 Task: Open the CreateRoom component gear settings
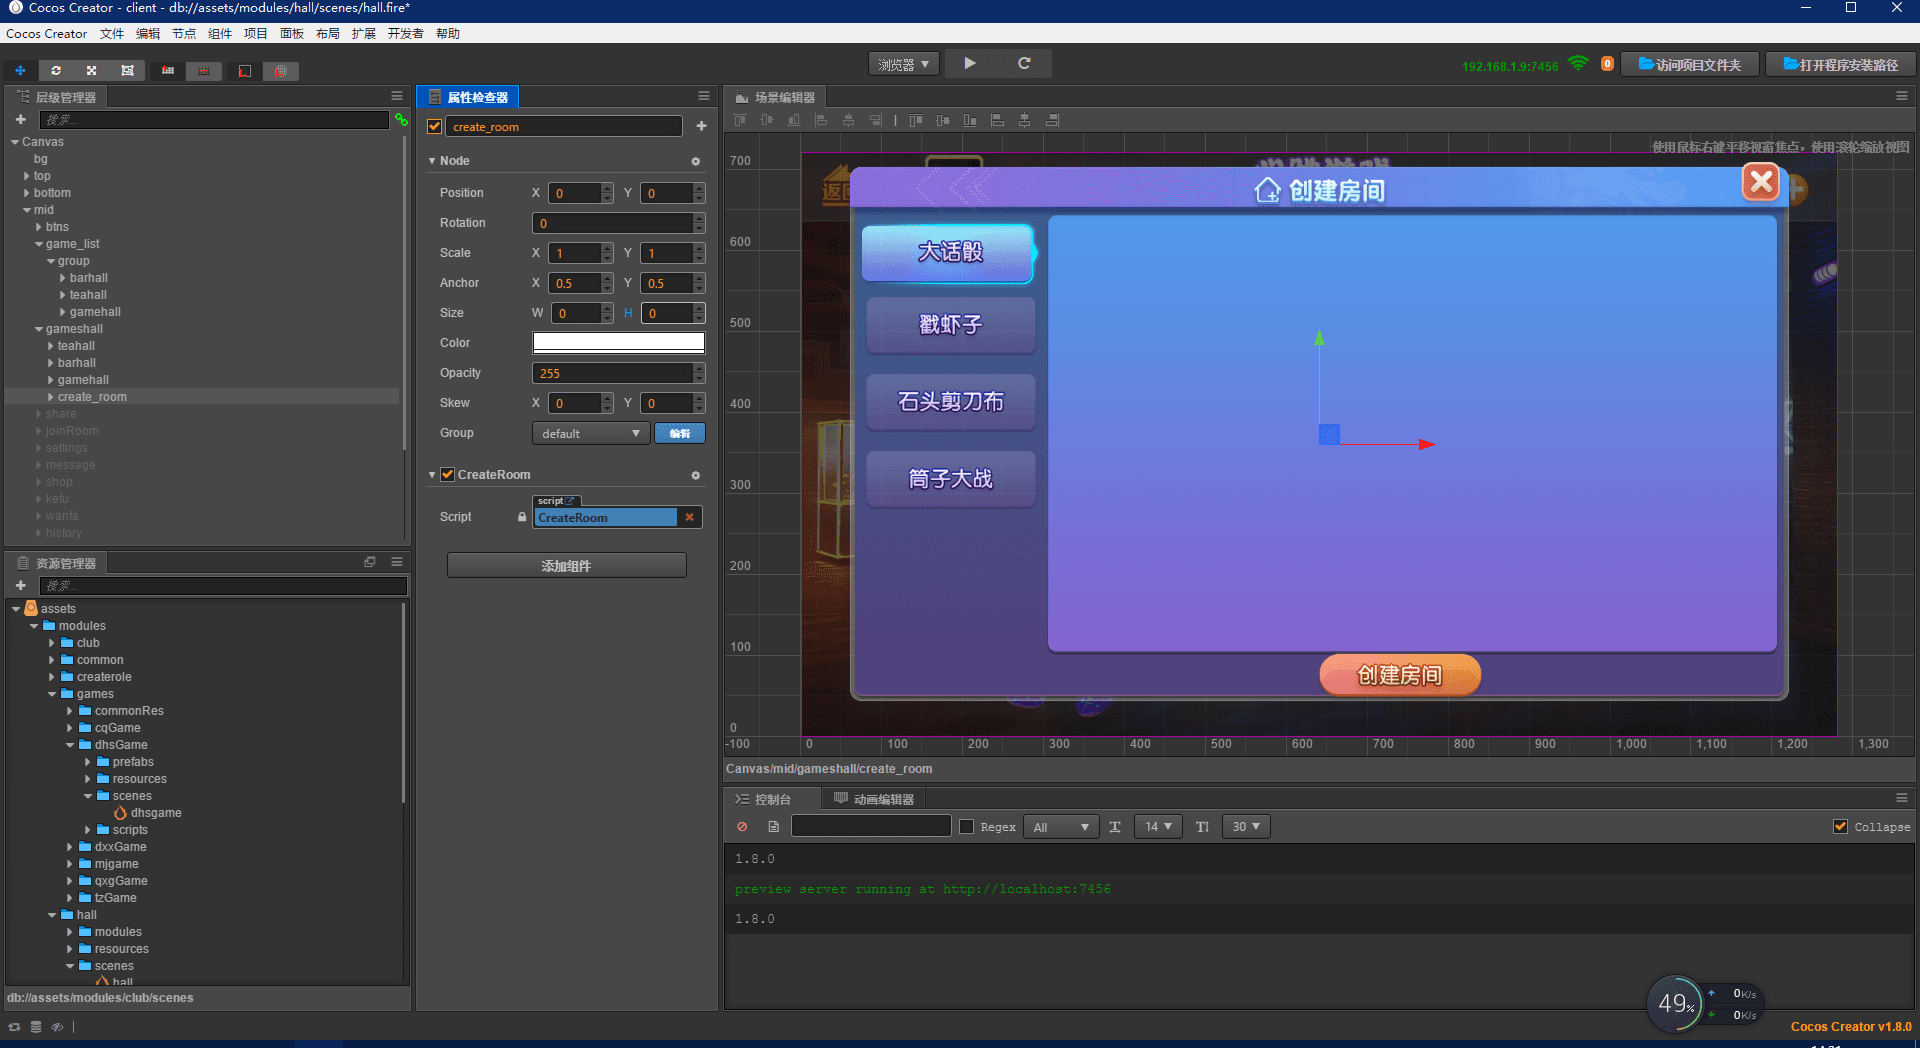(x=696, y=475)
